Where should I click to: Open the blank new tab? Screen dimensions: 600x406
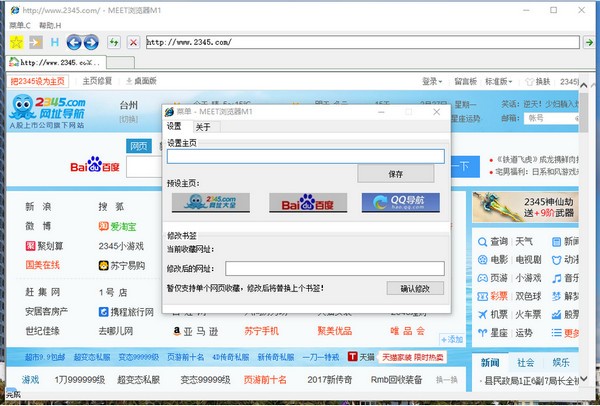(120, 62)
